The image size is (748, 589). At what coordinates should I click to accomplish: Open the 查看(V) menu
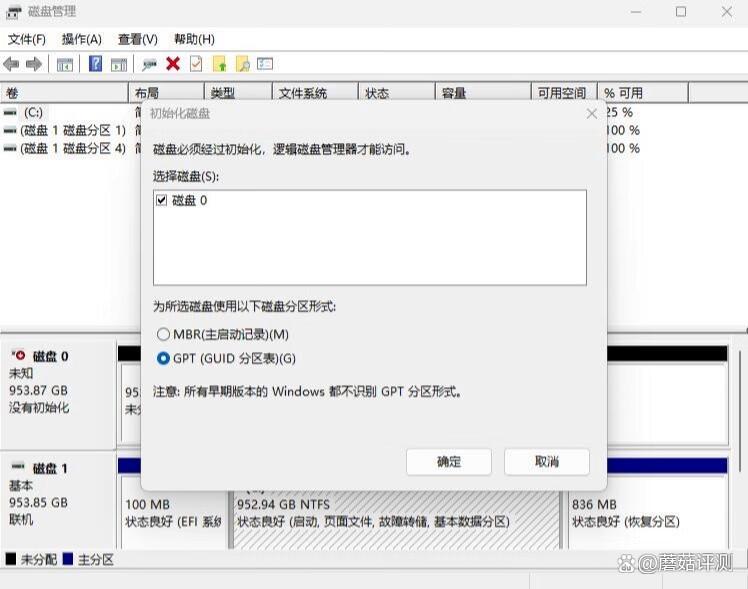(138, 39)
